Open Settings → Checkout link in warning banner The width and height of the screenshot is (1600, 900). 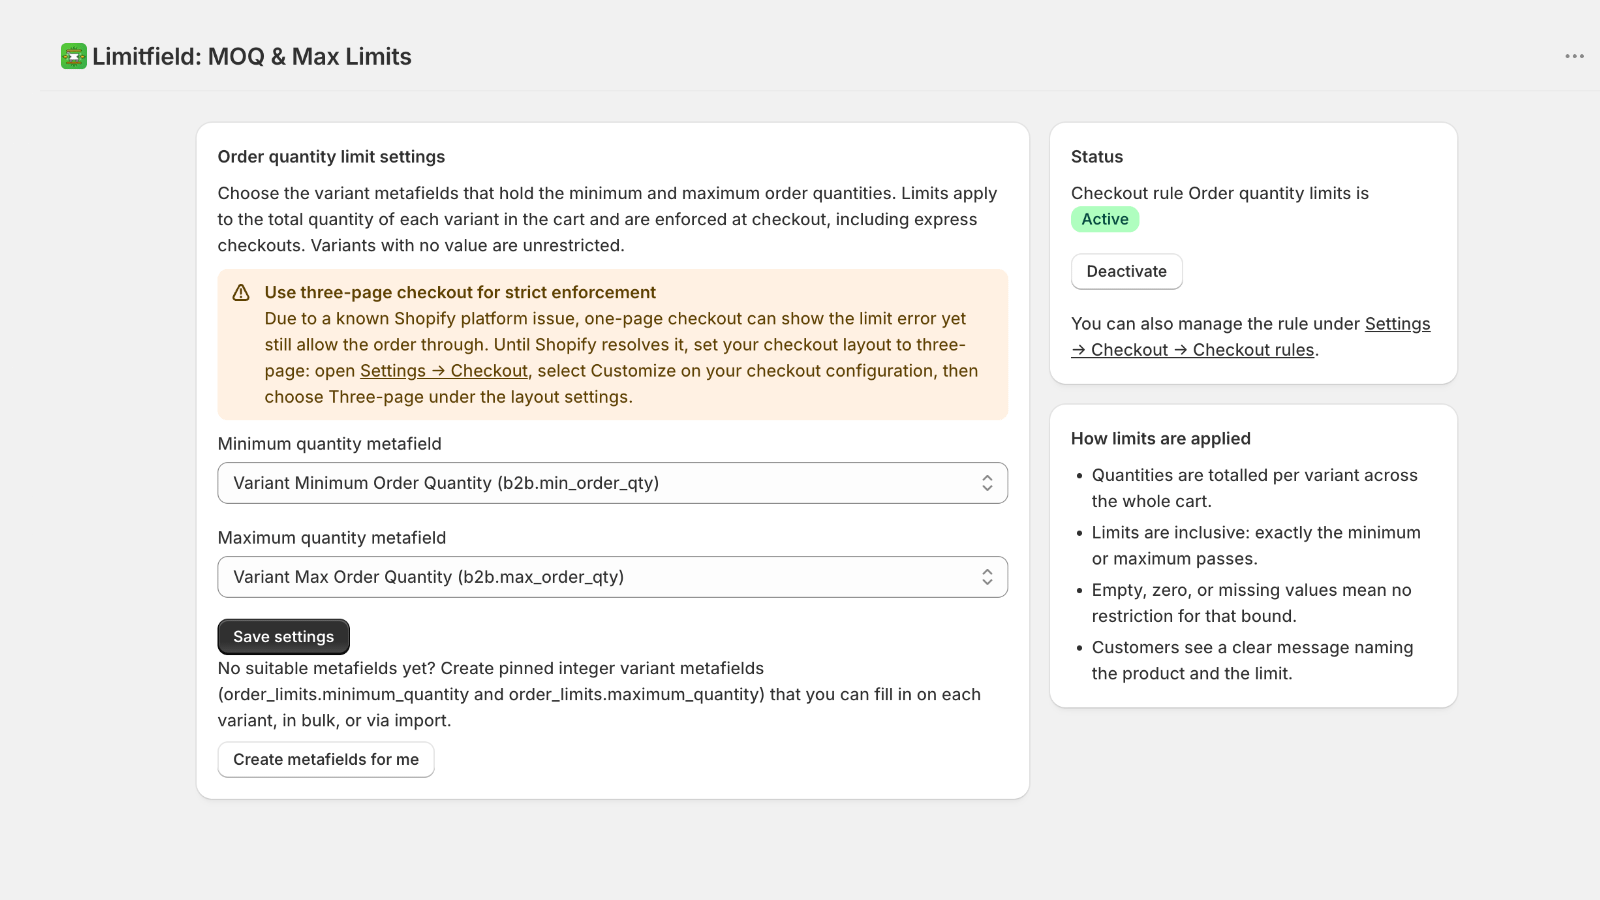[444, 371]
